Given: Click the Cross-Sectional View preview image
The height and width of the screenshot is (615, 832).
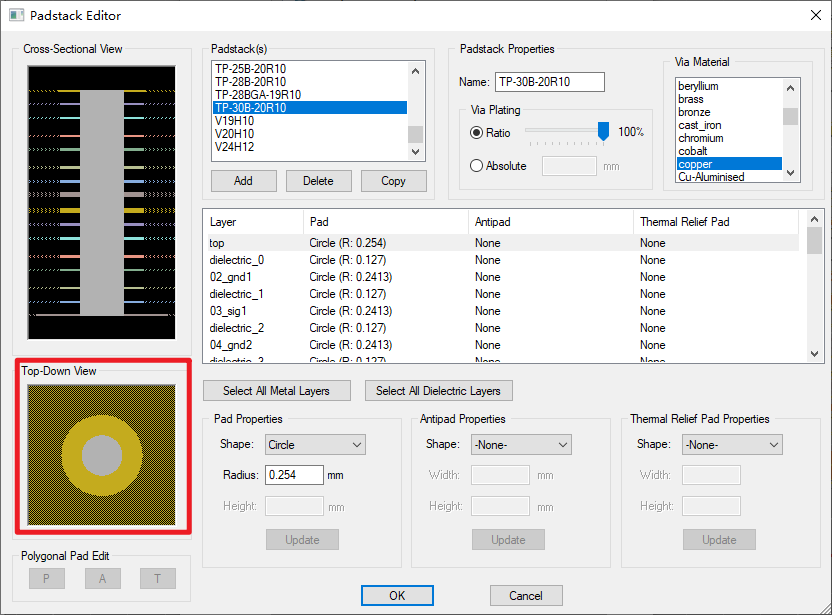Looking at the screenshot, I should tap(101, 203).
